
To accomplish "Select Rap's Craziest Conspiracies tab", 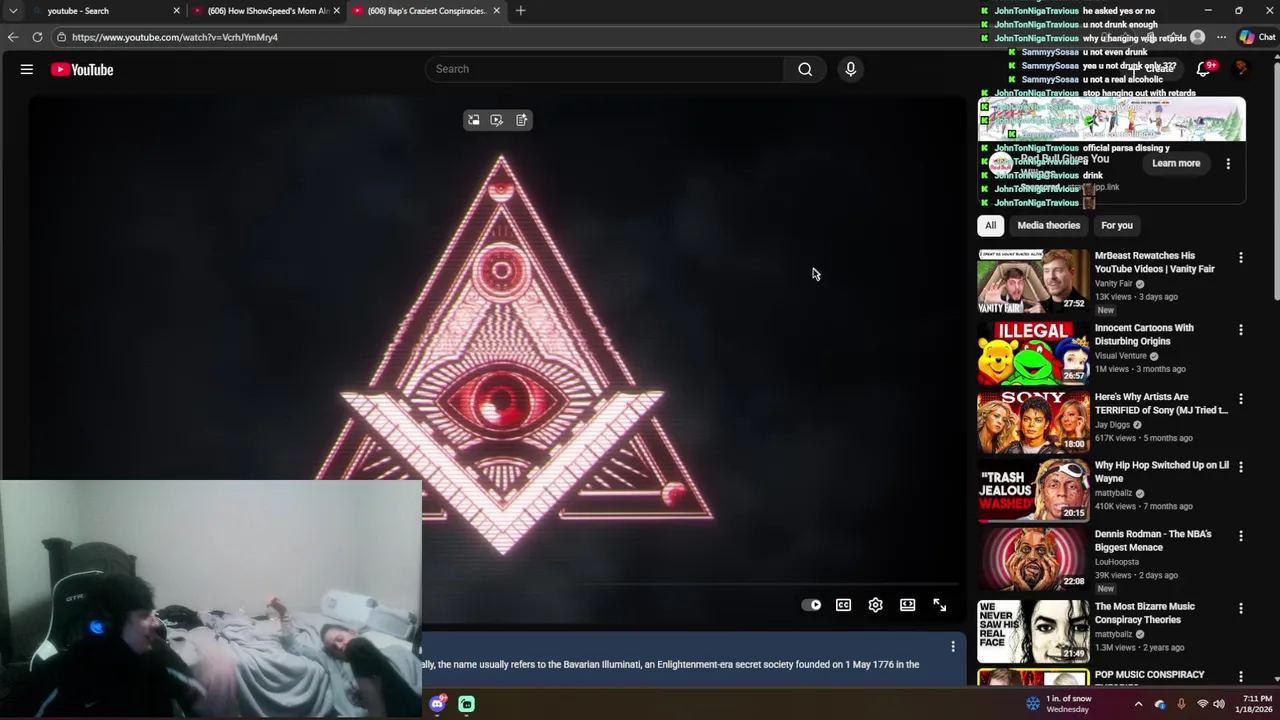I will [425, 11].
